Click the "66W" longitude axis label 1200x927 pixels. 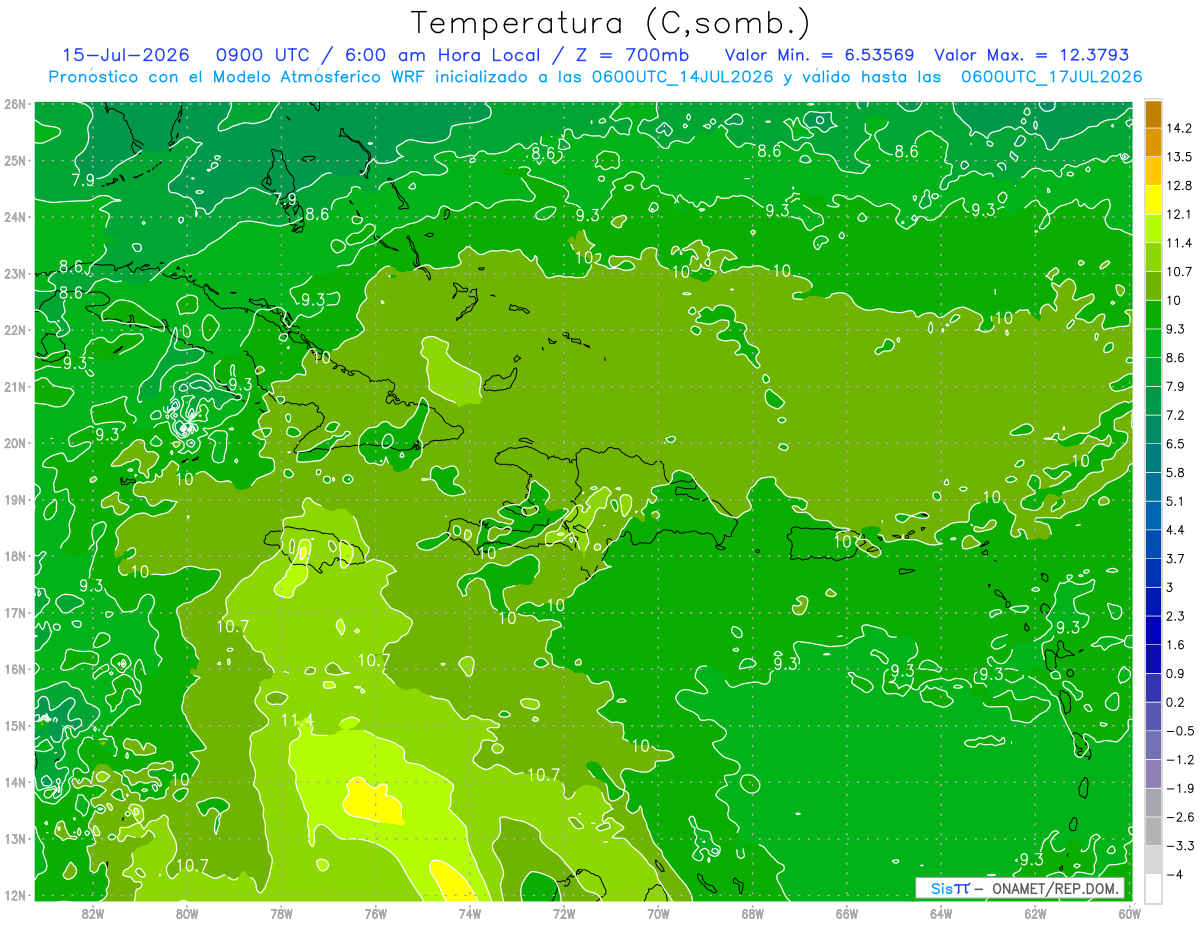tap(847, 913)
